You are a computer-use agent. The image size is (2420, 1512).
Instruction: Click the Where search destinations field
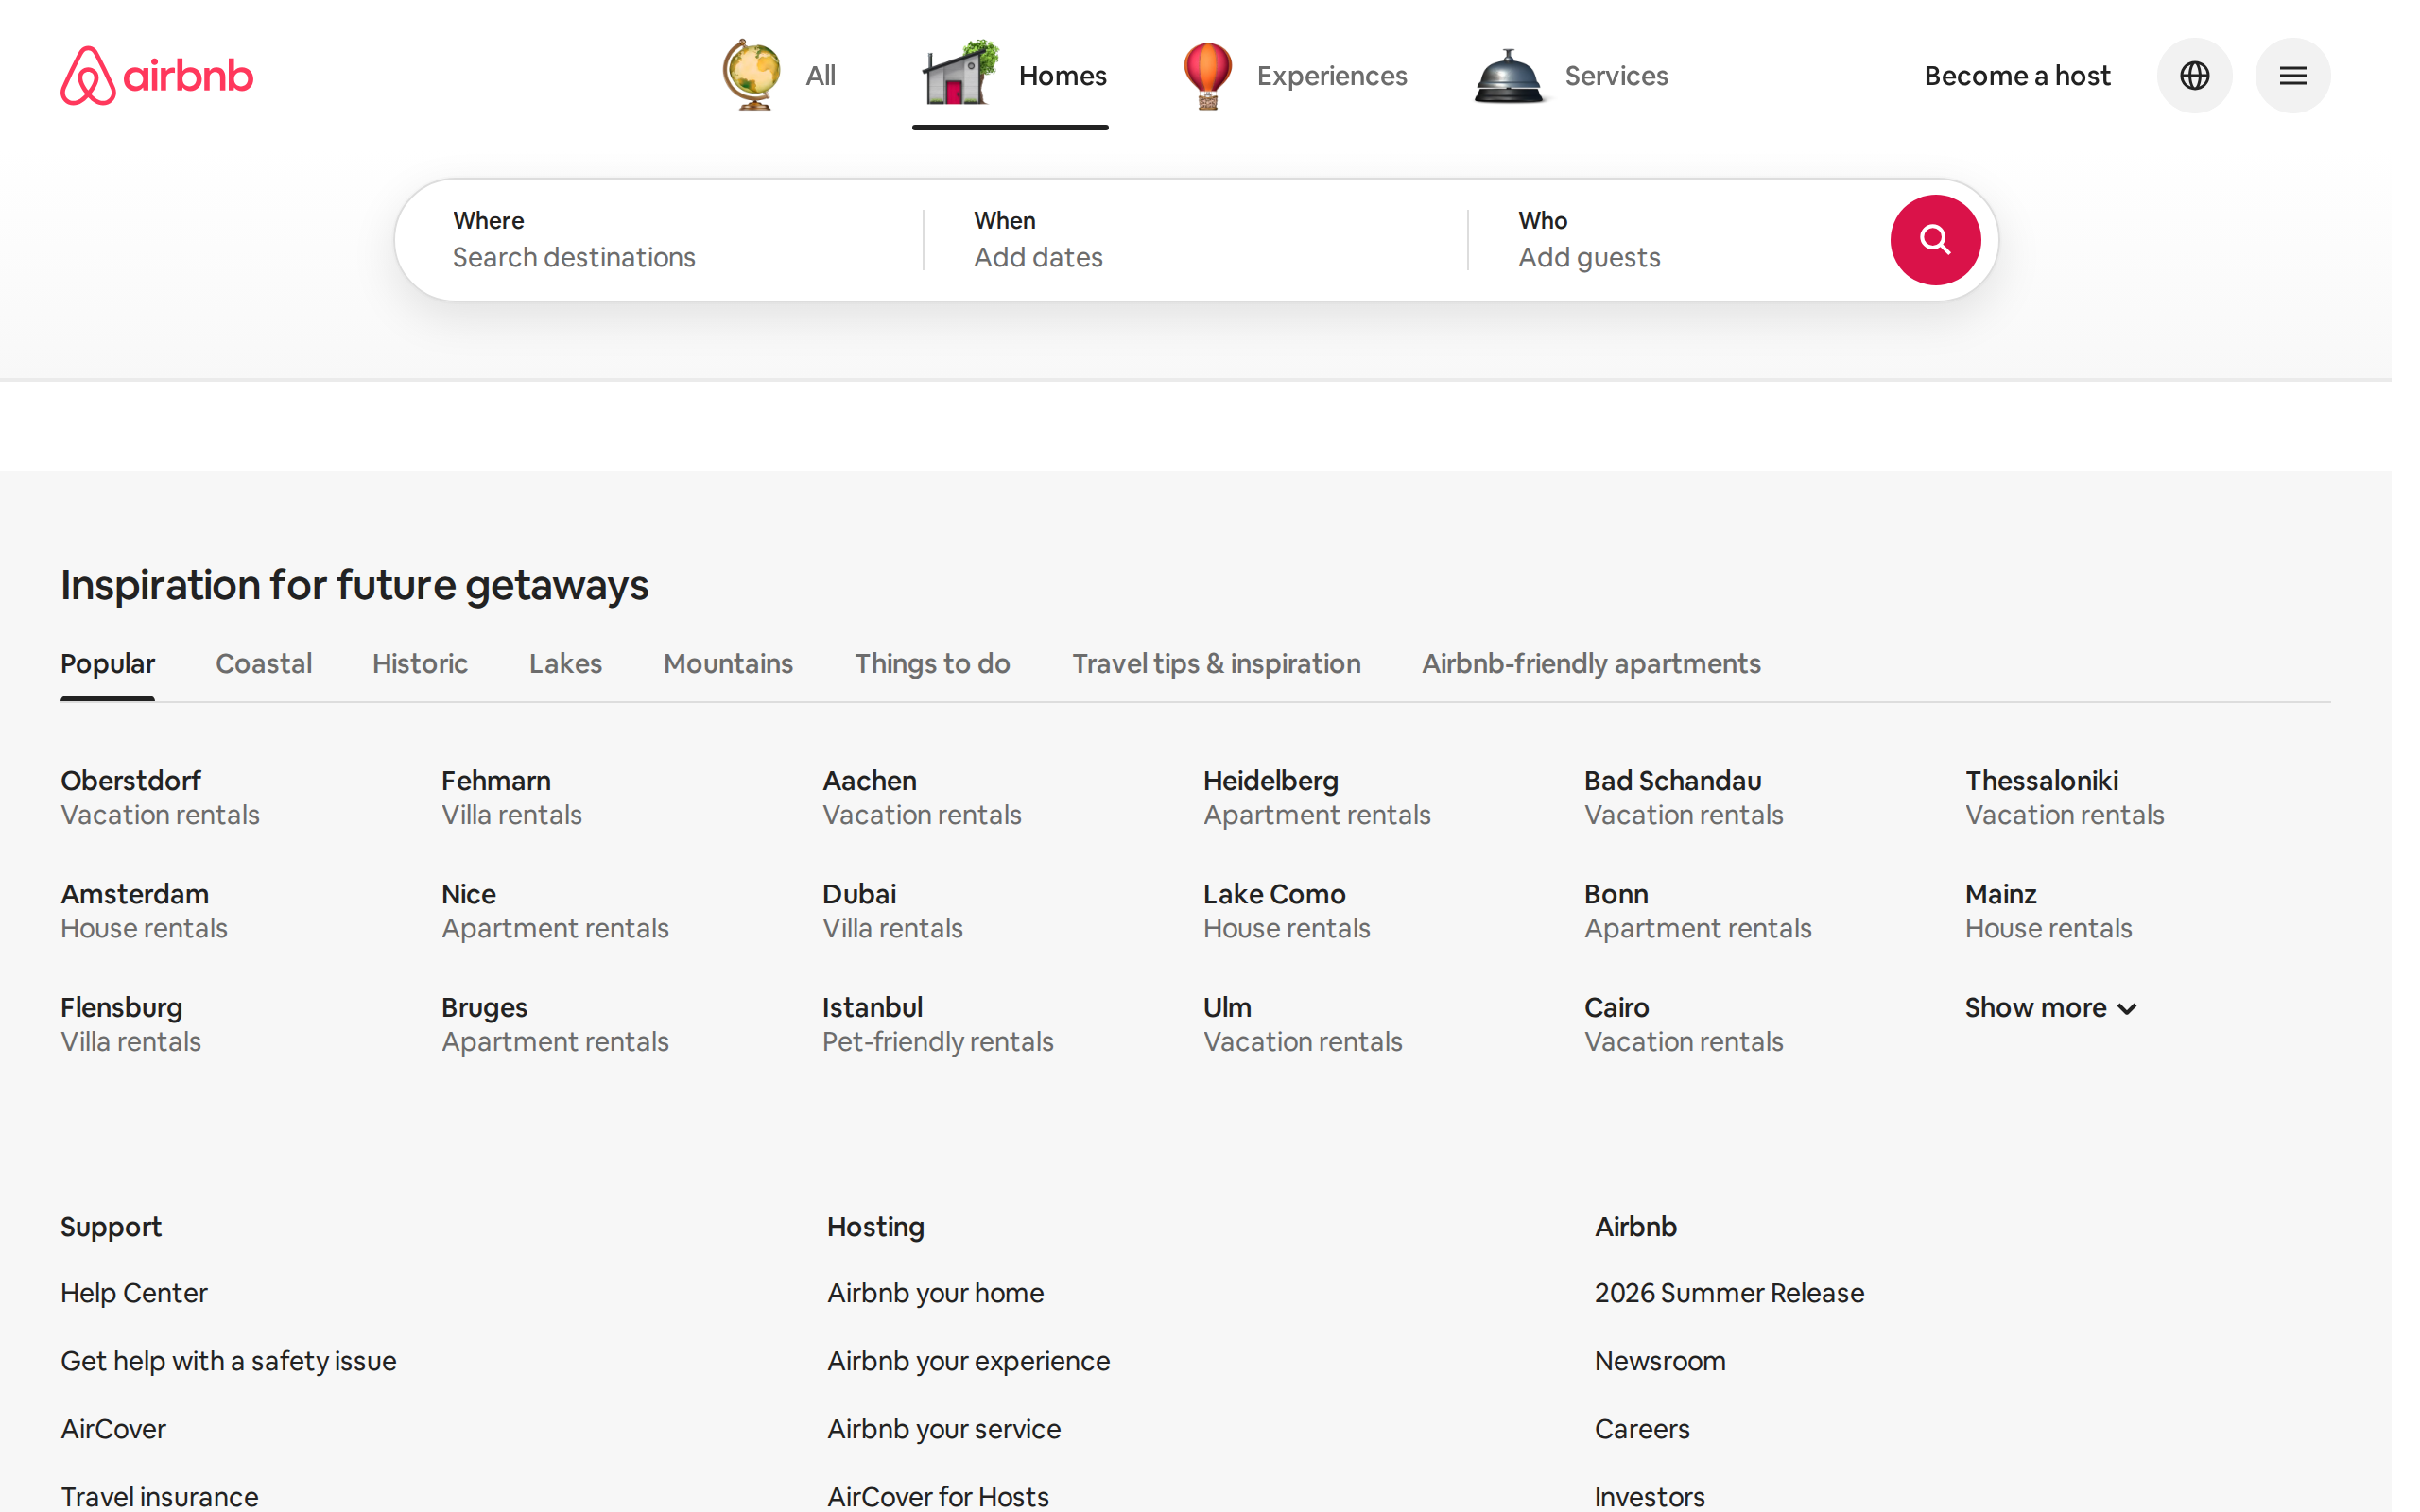(x=660, y=240)
